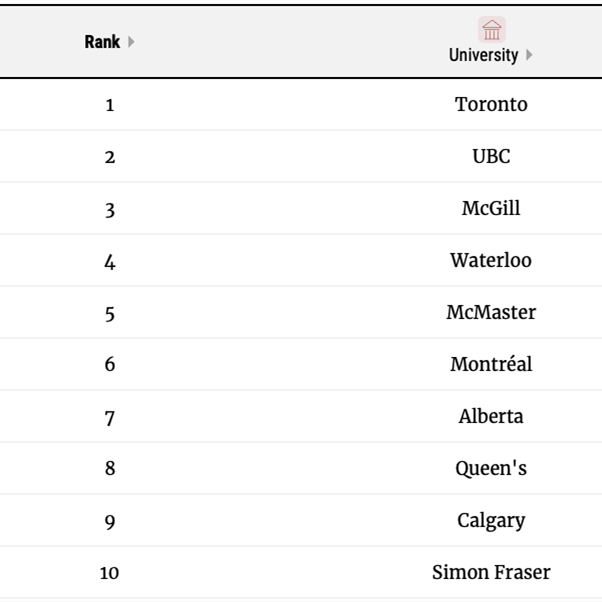Select Montréal in the rankings table
The image size is (602, 602).
tap(491, 364)
